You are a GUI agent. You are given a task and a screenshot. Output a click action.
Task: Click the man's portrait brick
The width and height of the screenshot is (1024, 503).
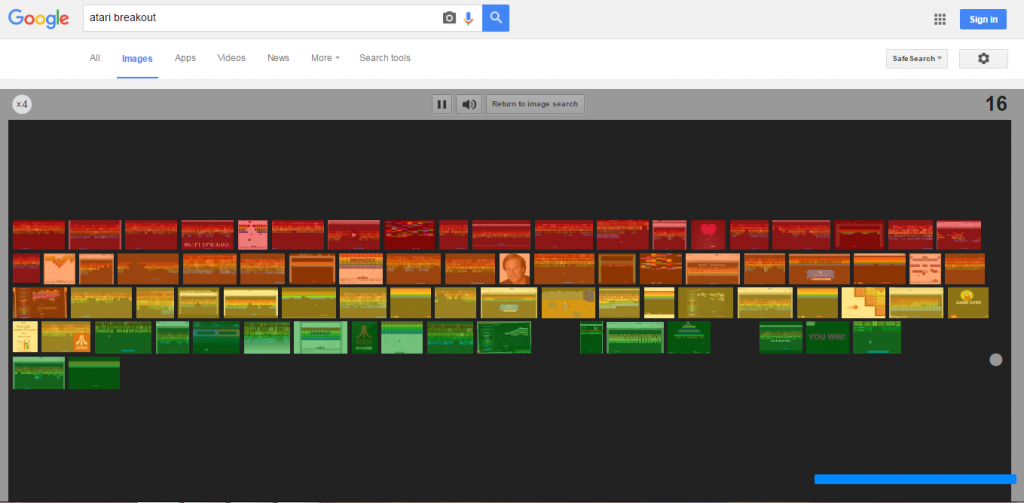(x=515, y=268)
